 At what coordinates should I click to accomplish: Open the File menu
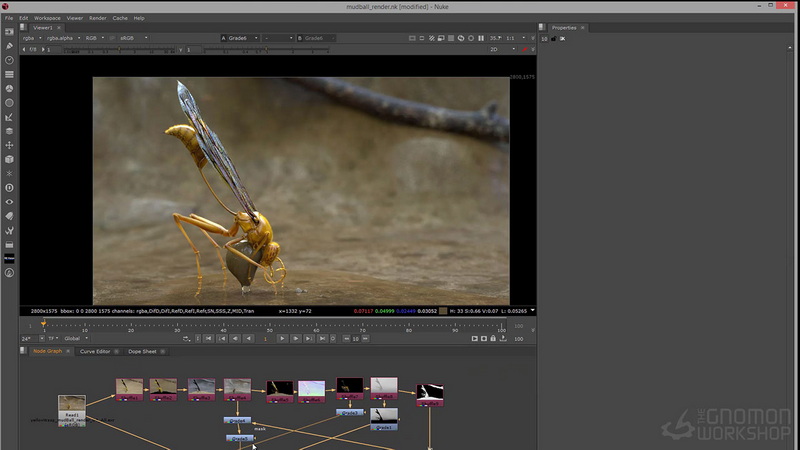coord(9,18)
